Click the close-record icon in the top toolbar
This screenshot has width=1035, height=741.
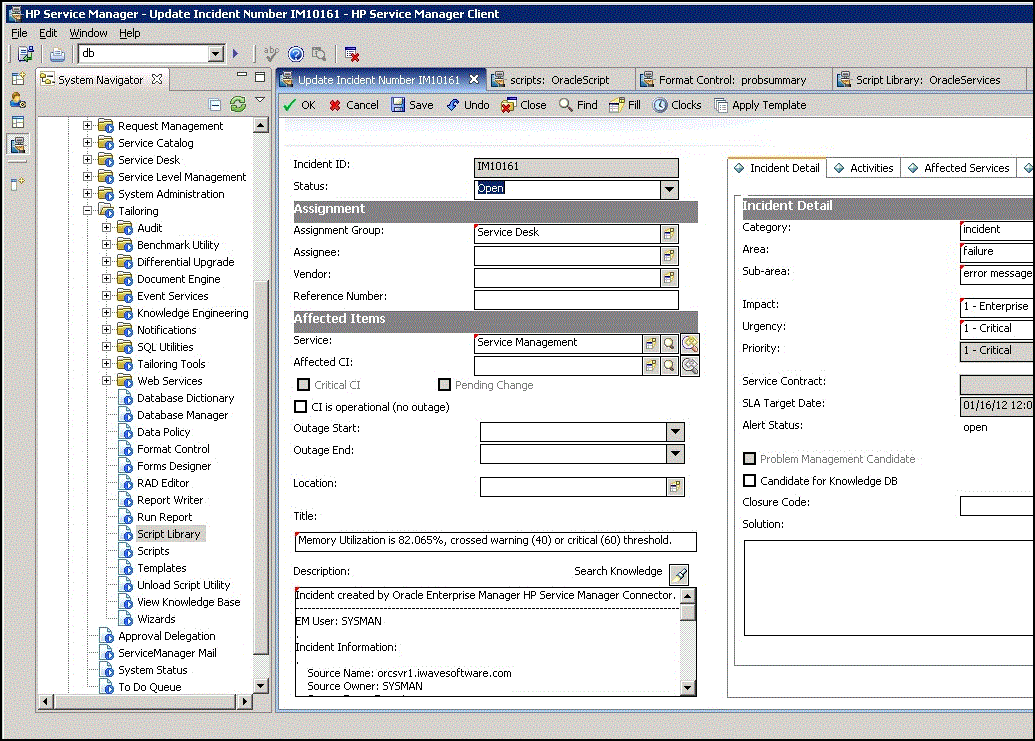tap(352, 54)
